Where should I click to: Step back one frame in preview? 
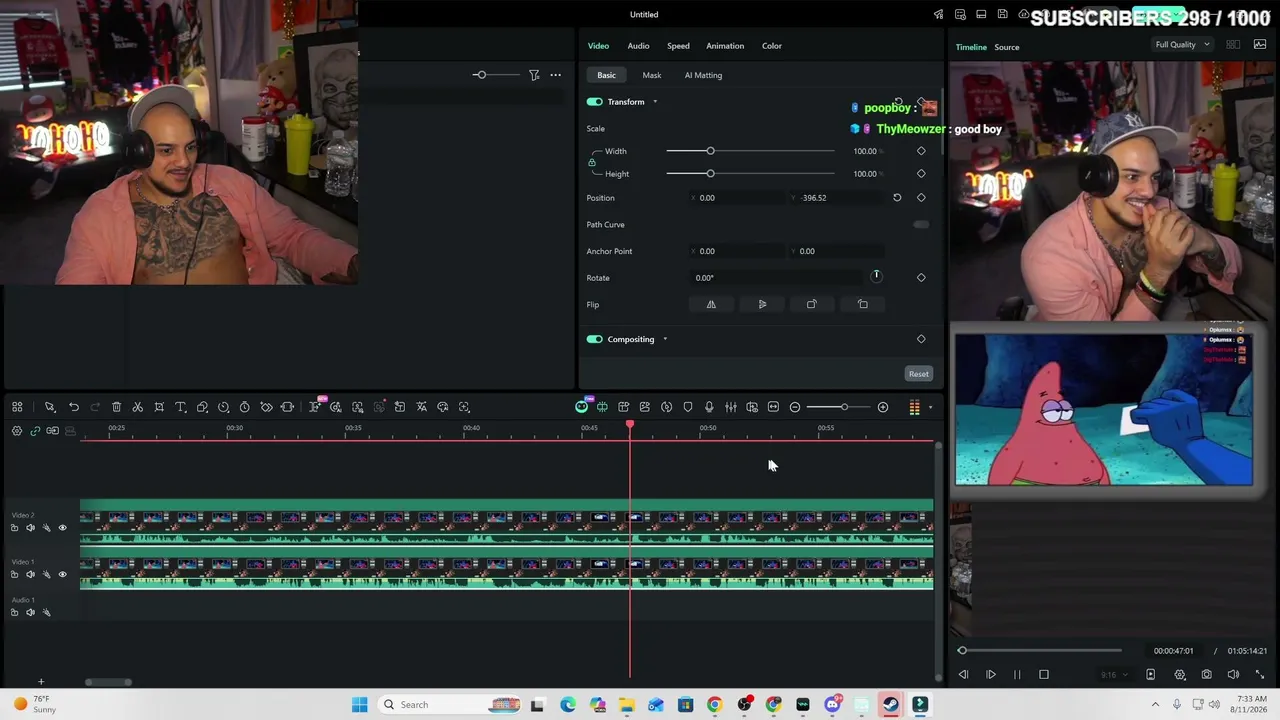[x=964, y=675]
